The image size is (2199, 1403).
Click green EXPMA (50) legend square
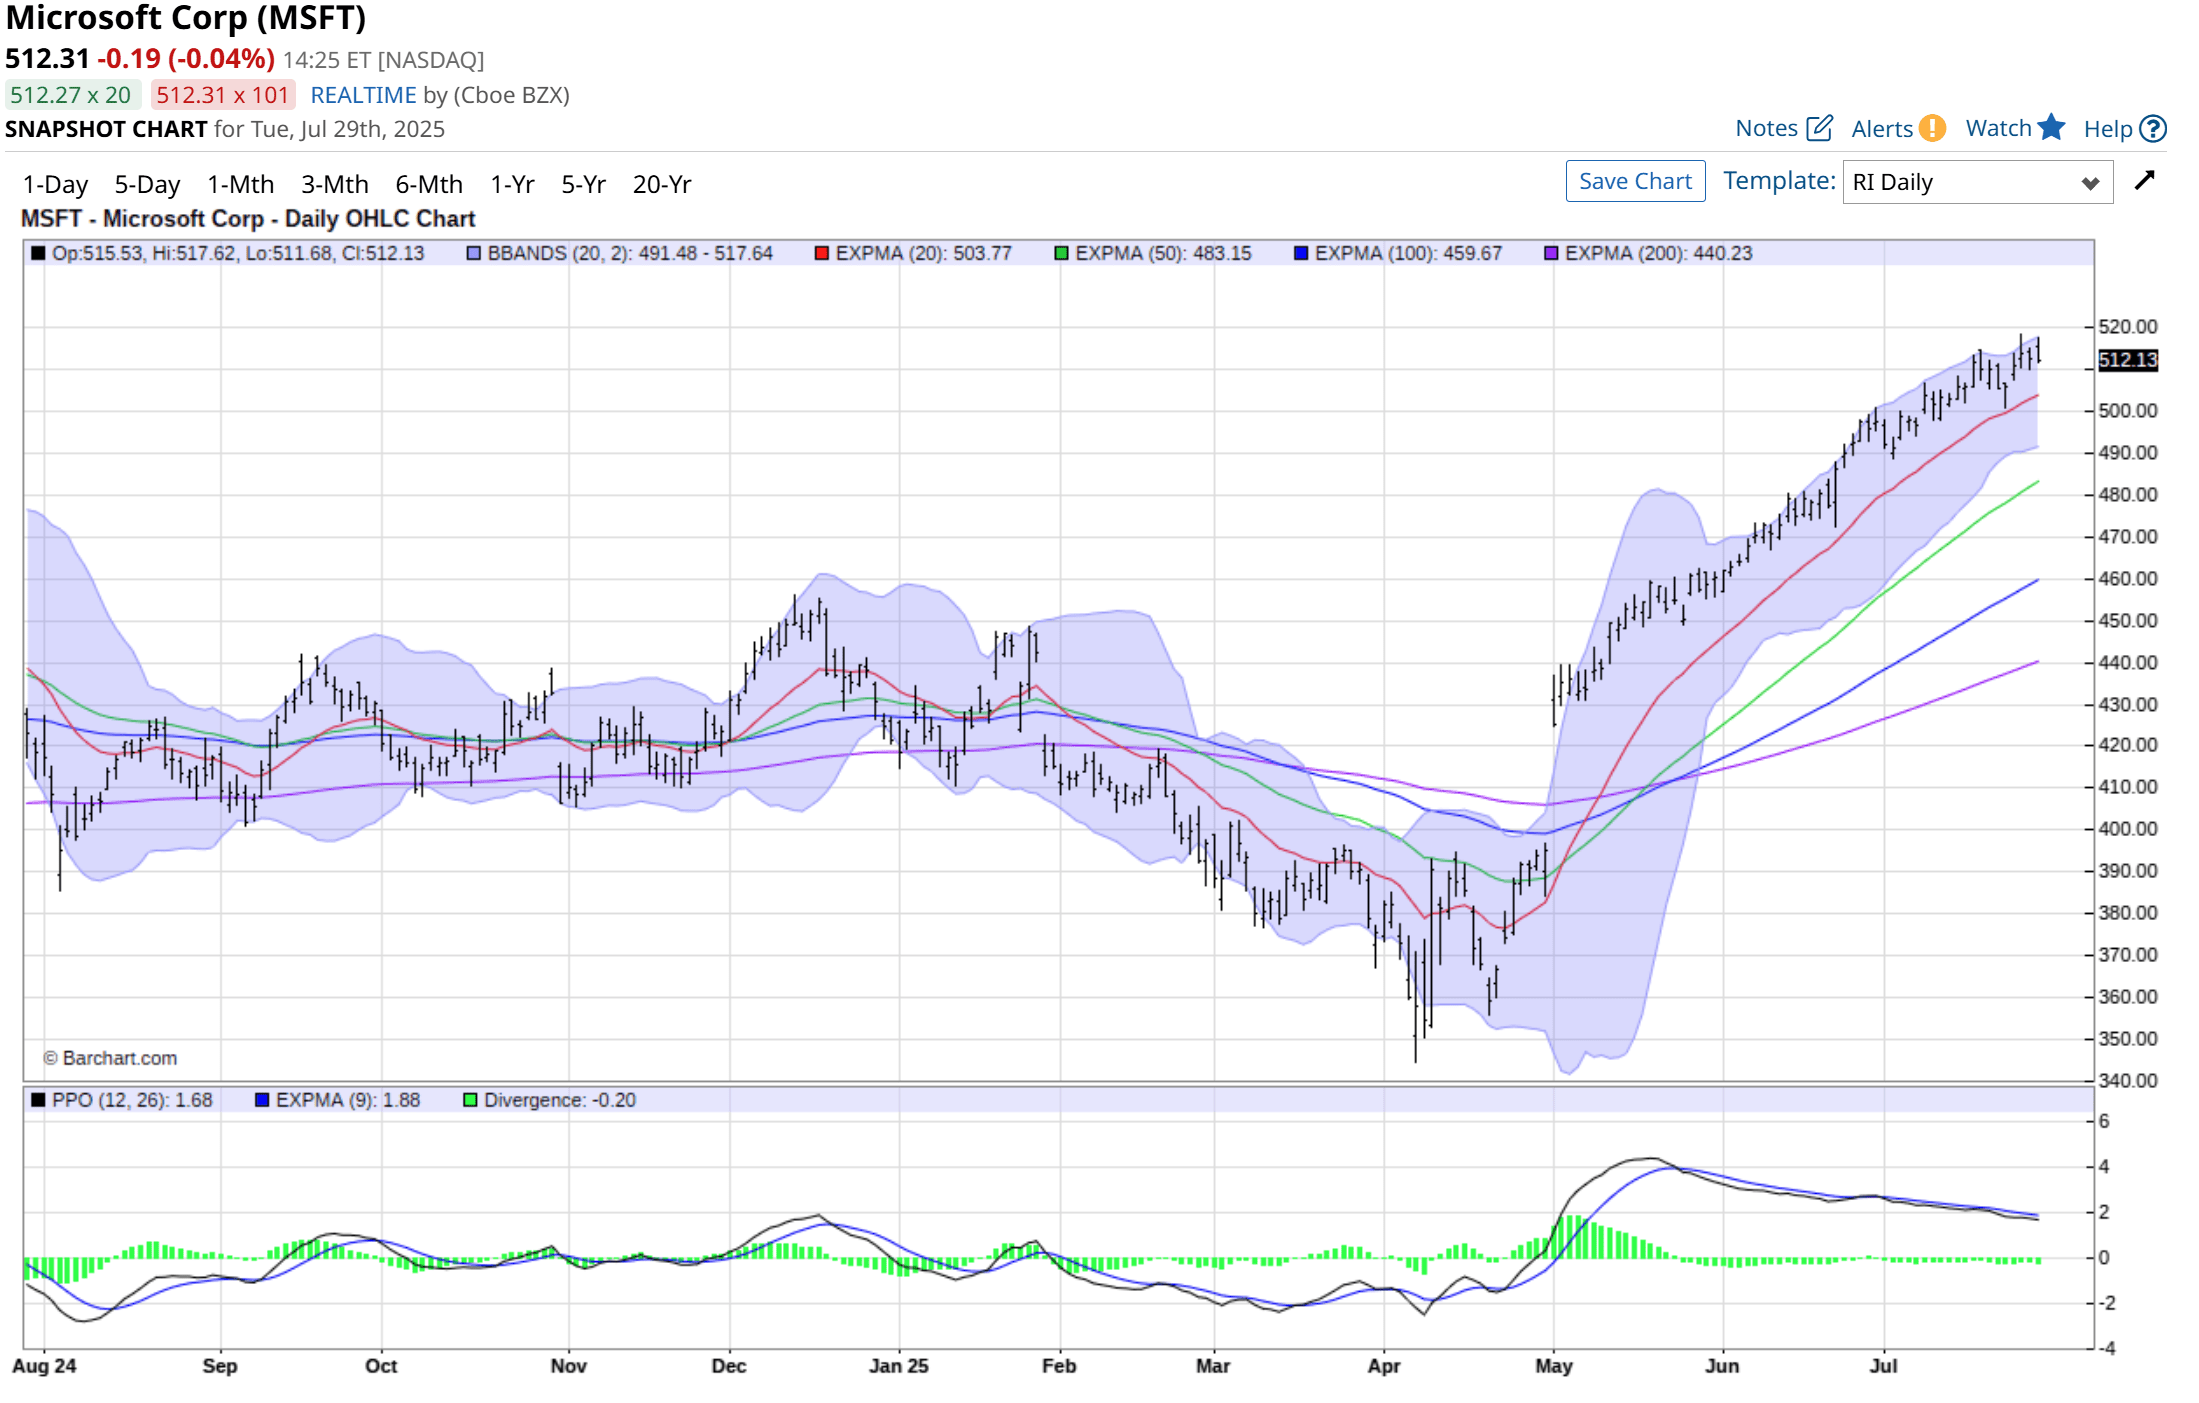pyautogui.click(x=1061, y=254)
